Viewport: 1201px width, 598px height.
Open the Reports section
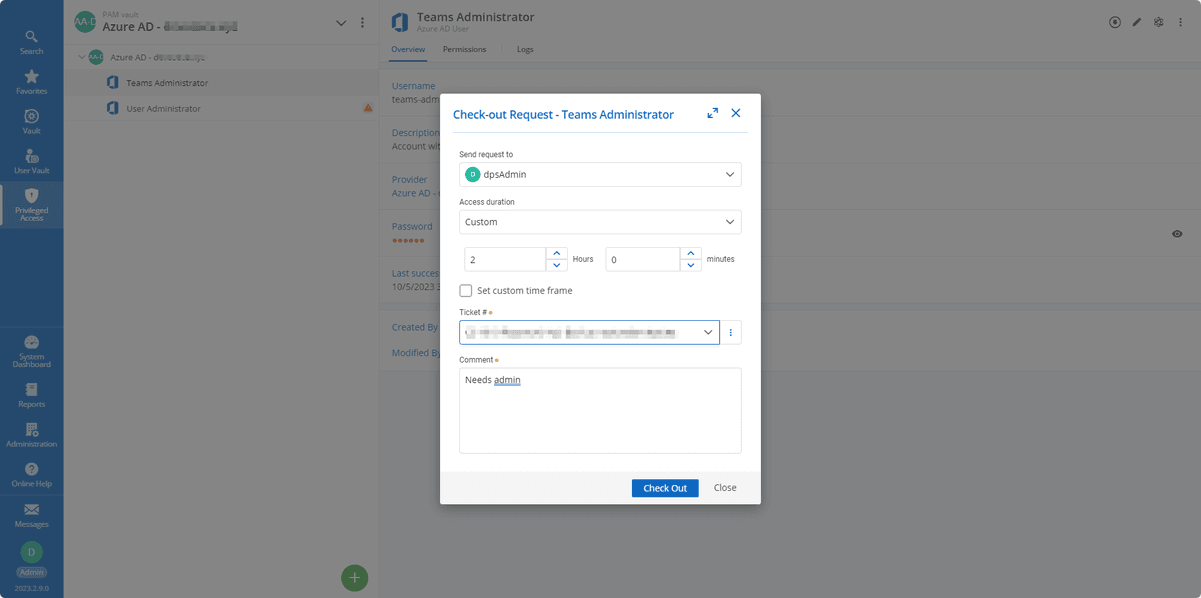[31, 396]
